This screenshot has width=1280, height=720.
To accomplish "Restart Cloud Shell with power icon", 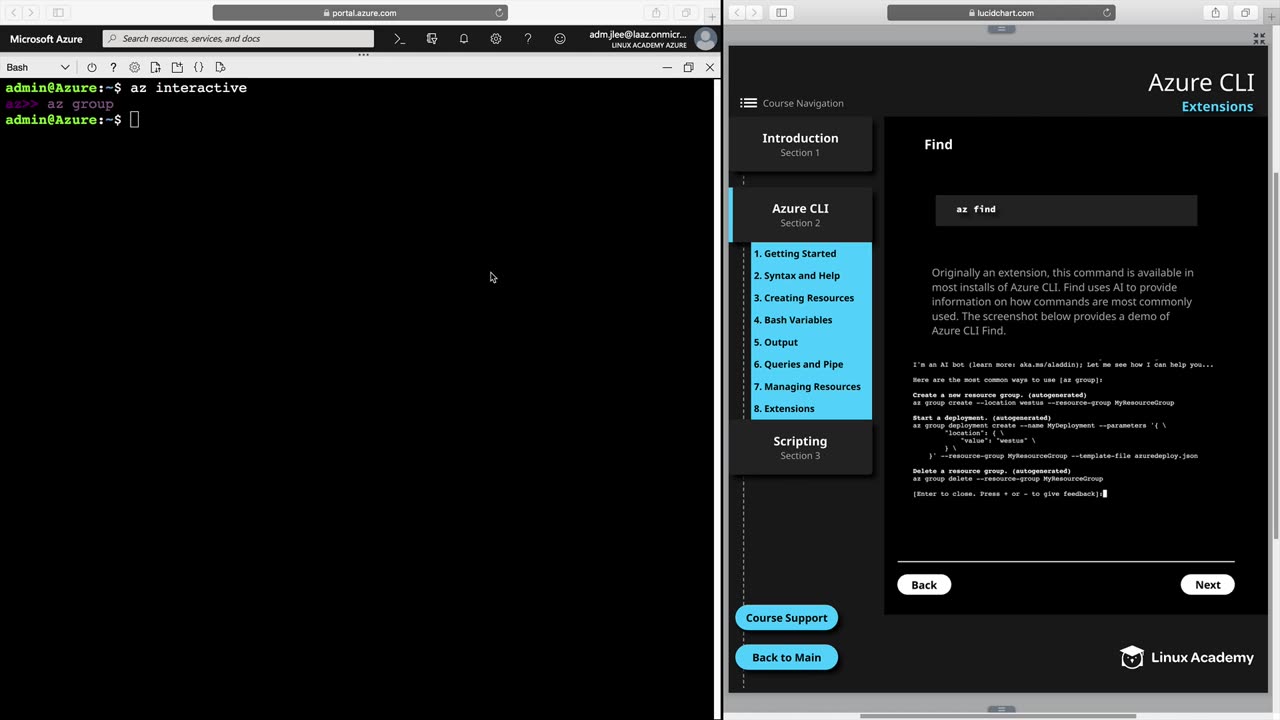I will (92, 67).
